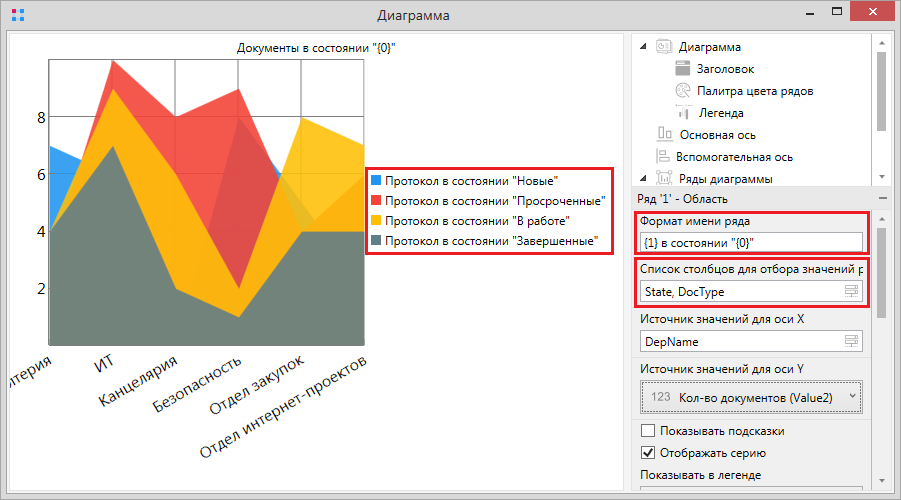Select Легенда in the settings tree
The image size is (901, 500).
[x=720, y=113]
